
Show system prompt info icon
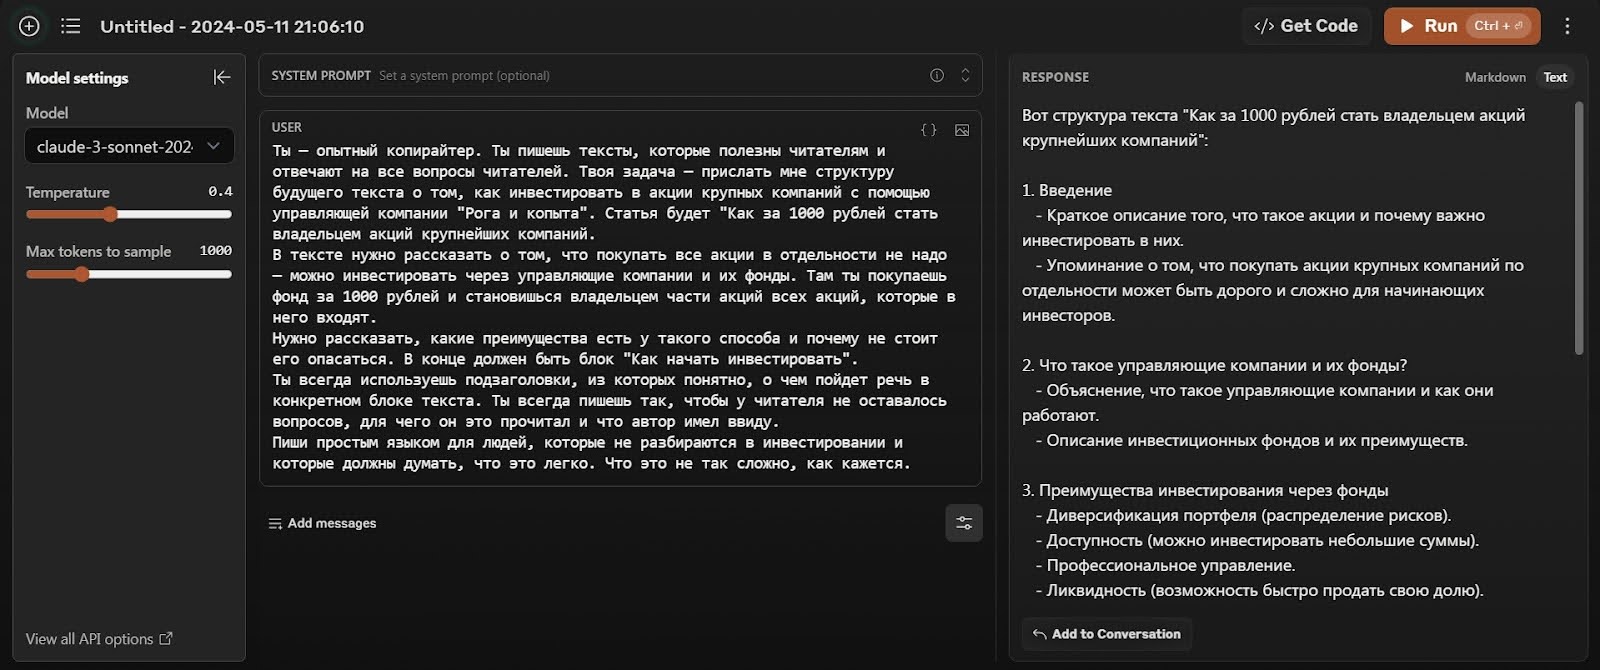[937, 75]
